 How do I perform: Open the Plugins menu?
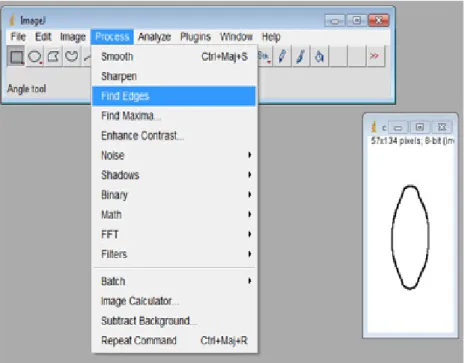(x=195, y=37)
